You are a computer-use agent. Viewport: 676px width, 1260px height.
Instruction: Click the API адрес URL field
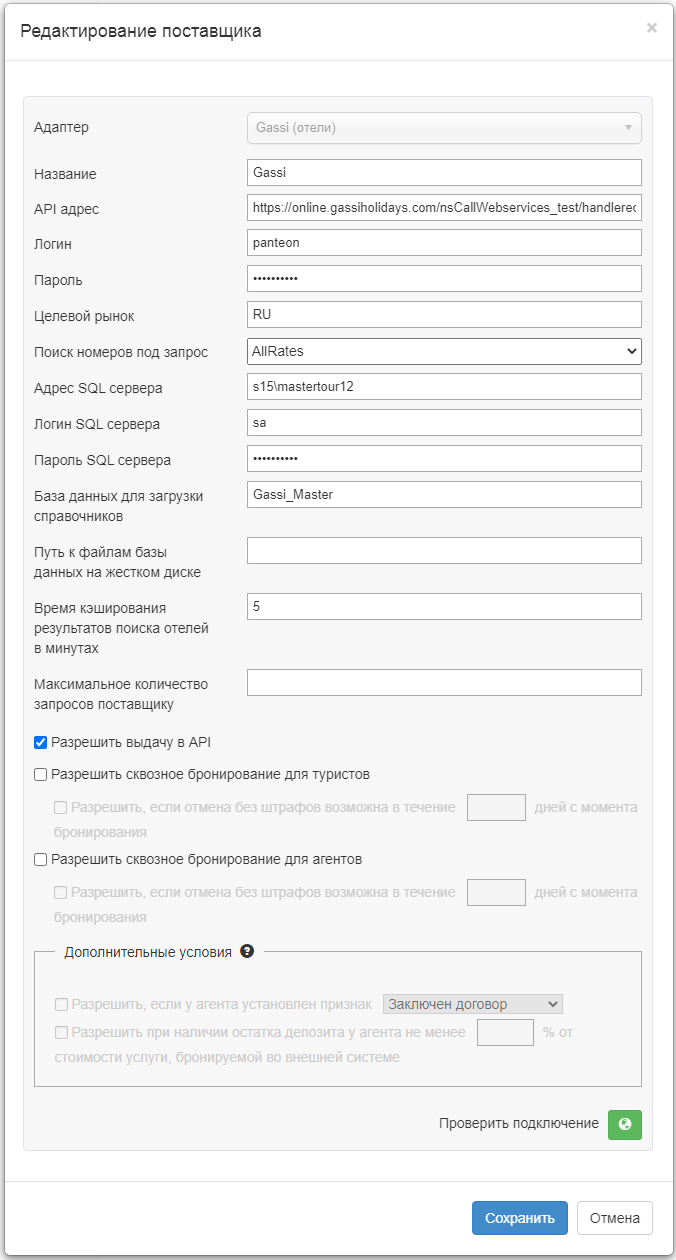point(444,208)
